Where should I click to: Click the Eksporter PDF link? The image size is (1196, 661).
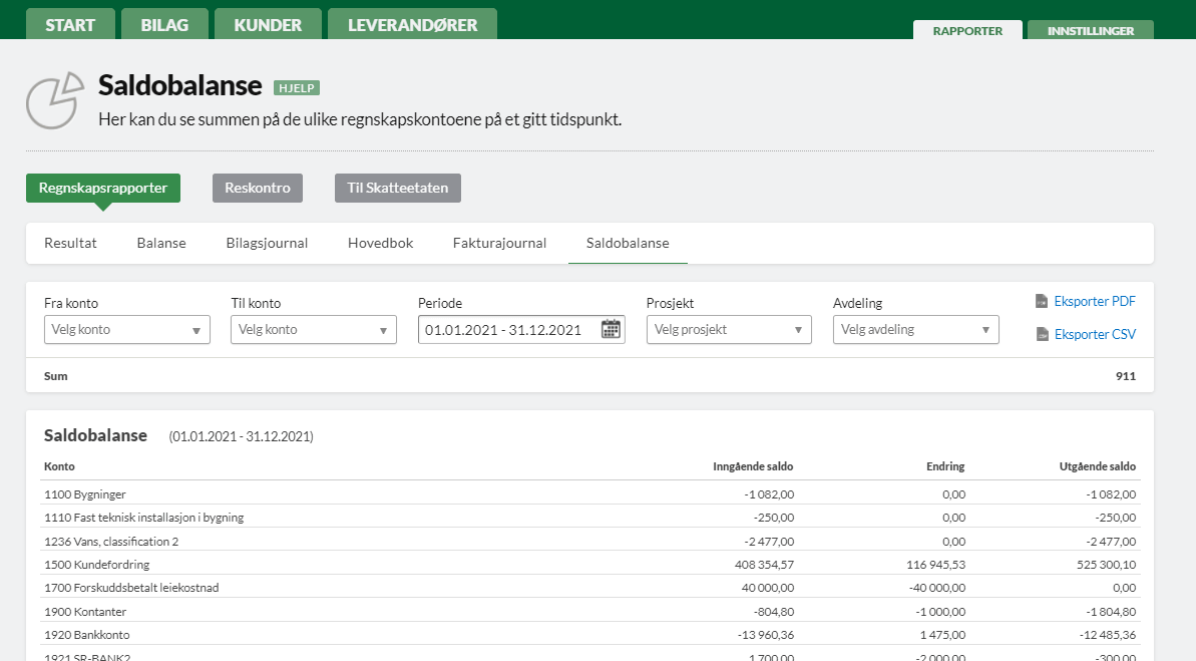point(1095,301)
